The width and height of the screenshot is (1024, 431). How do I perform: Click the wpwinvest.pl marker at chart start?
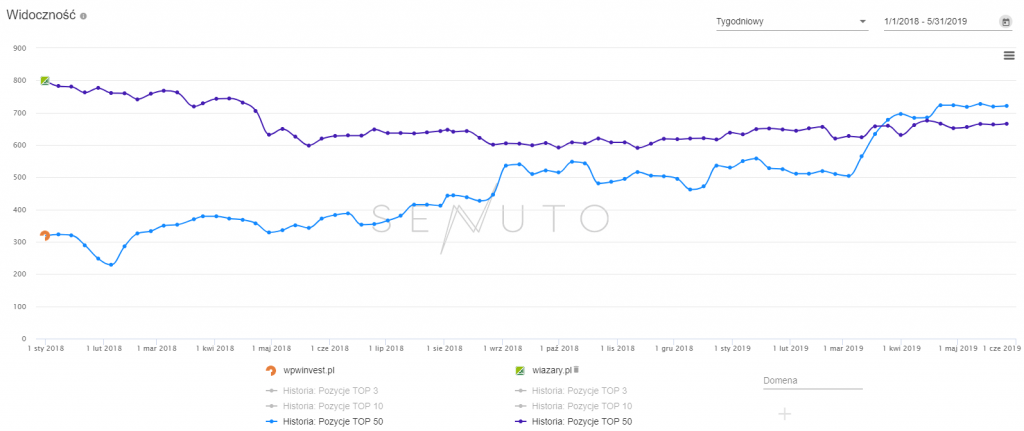[x=45, y=236]
